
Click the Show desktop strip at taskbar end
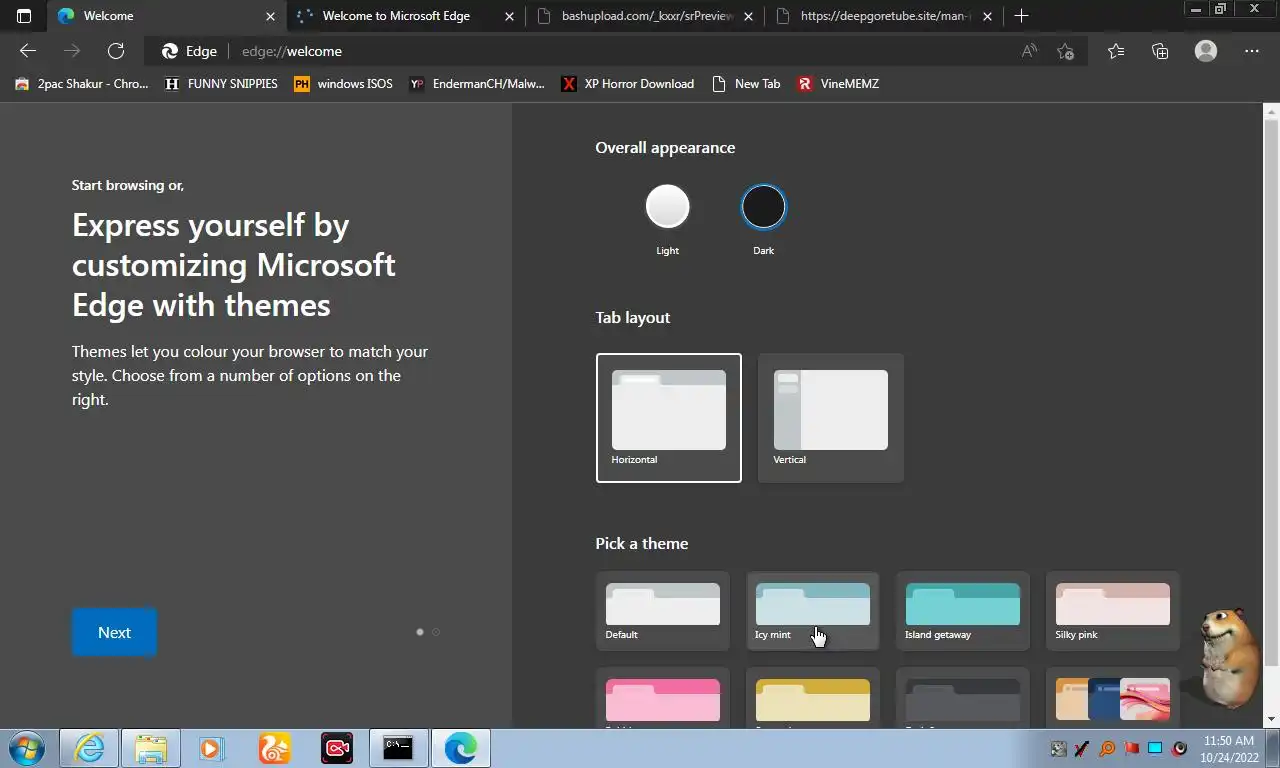(1273, 748)
